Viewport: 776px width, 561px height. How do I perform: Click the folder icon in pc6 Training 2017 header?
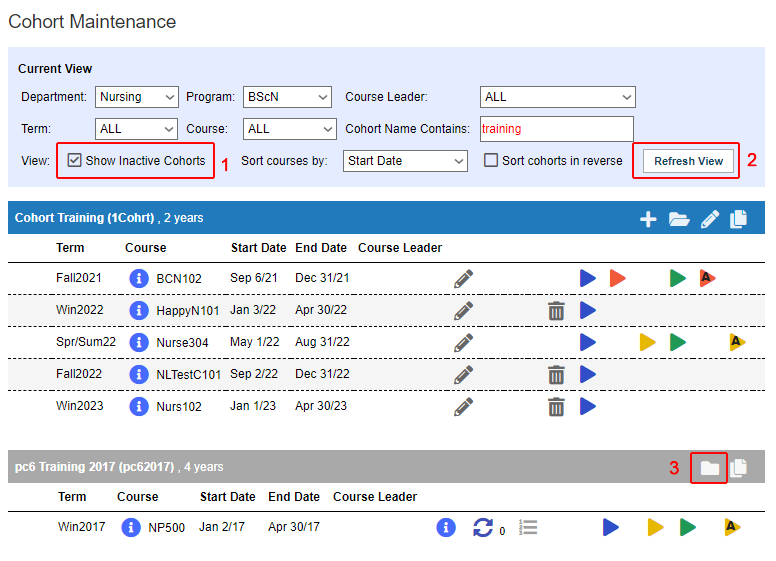click(710, 468)
